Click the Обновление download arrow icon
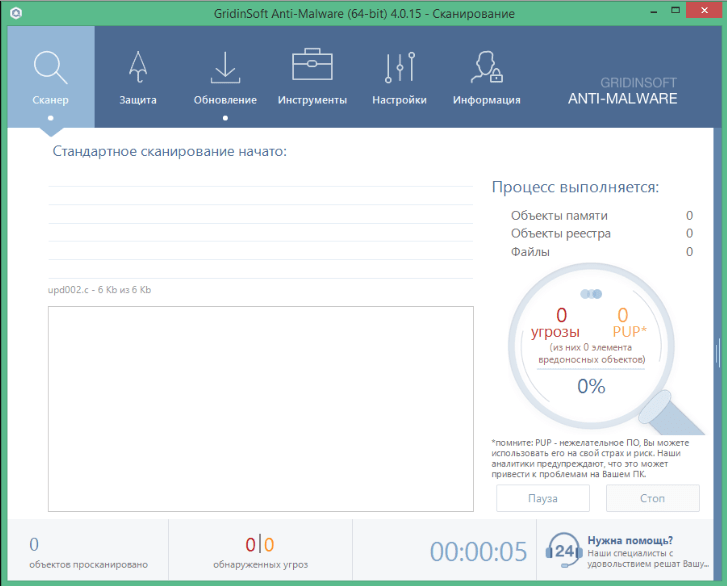Screen dimensions: 727x586 (x=225, y=66)
